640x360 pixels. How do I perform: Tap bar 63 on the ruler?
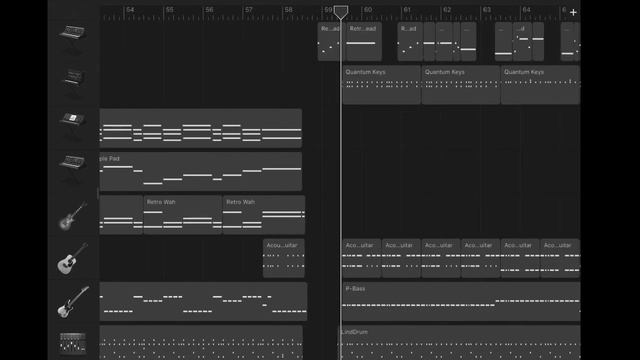tap(487, 10)
